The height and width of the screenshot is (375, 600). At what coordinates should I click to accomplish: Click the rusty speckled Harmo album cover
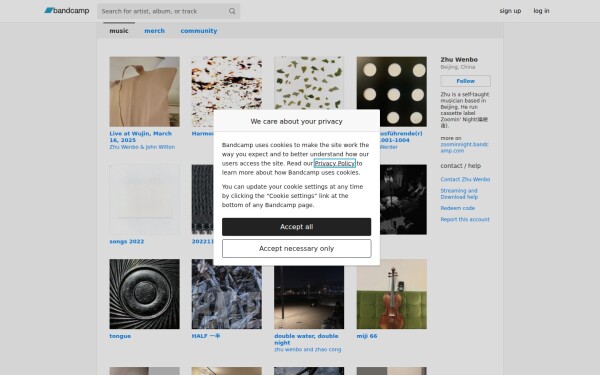pos(227,83)
